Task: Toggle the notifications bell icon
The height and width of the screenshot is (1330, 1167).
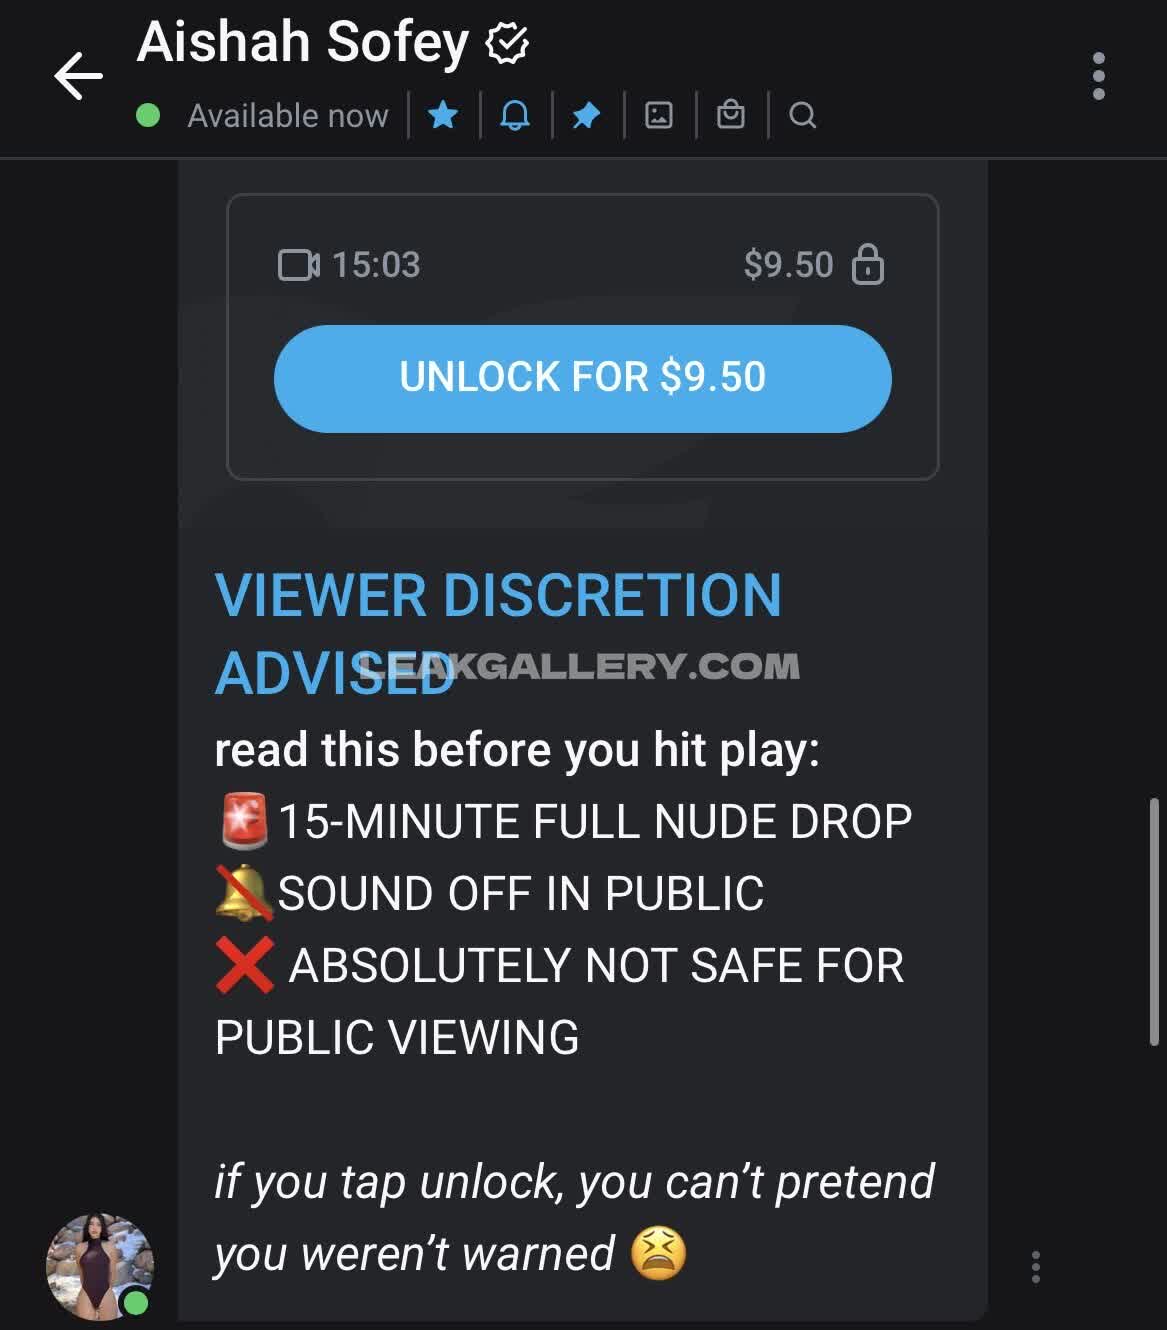Action: pyautogui.click(x=515, y=115)
